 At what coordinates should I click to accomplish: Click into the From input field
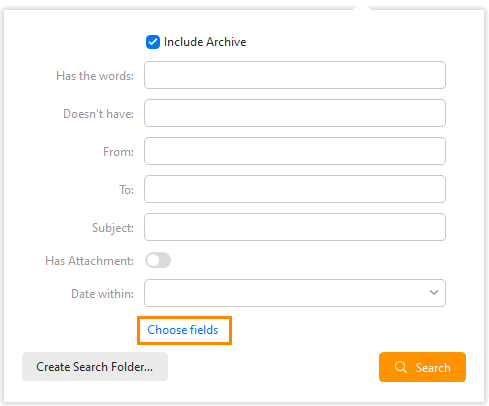295,151
